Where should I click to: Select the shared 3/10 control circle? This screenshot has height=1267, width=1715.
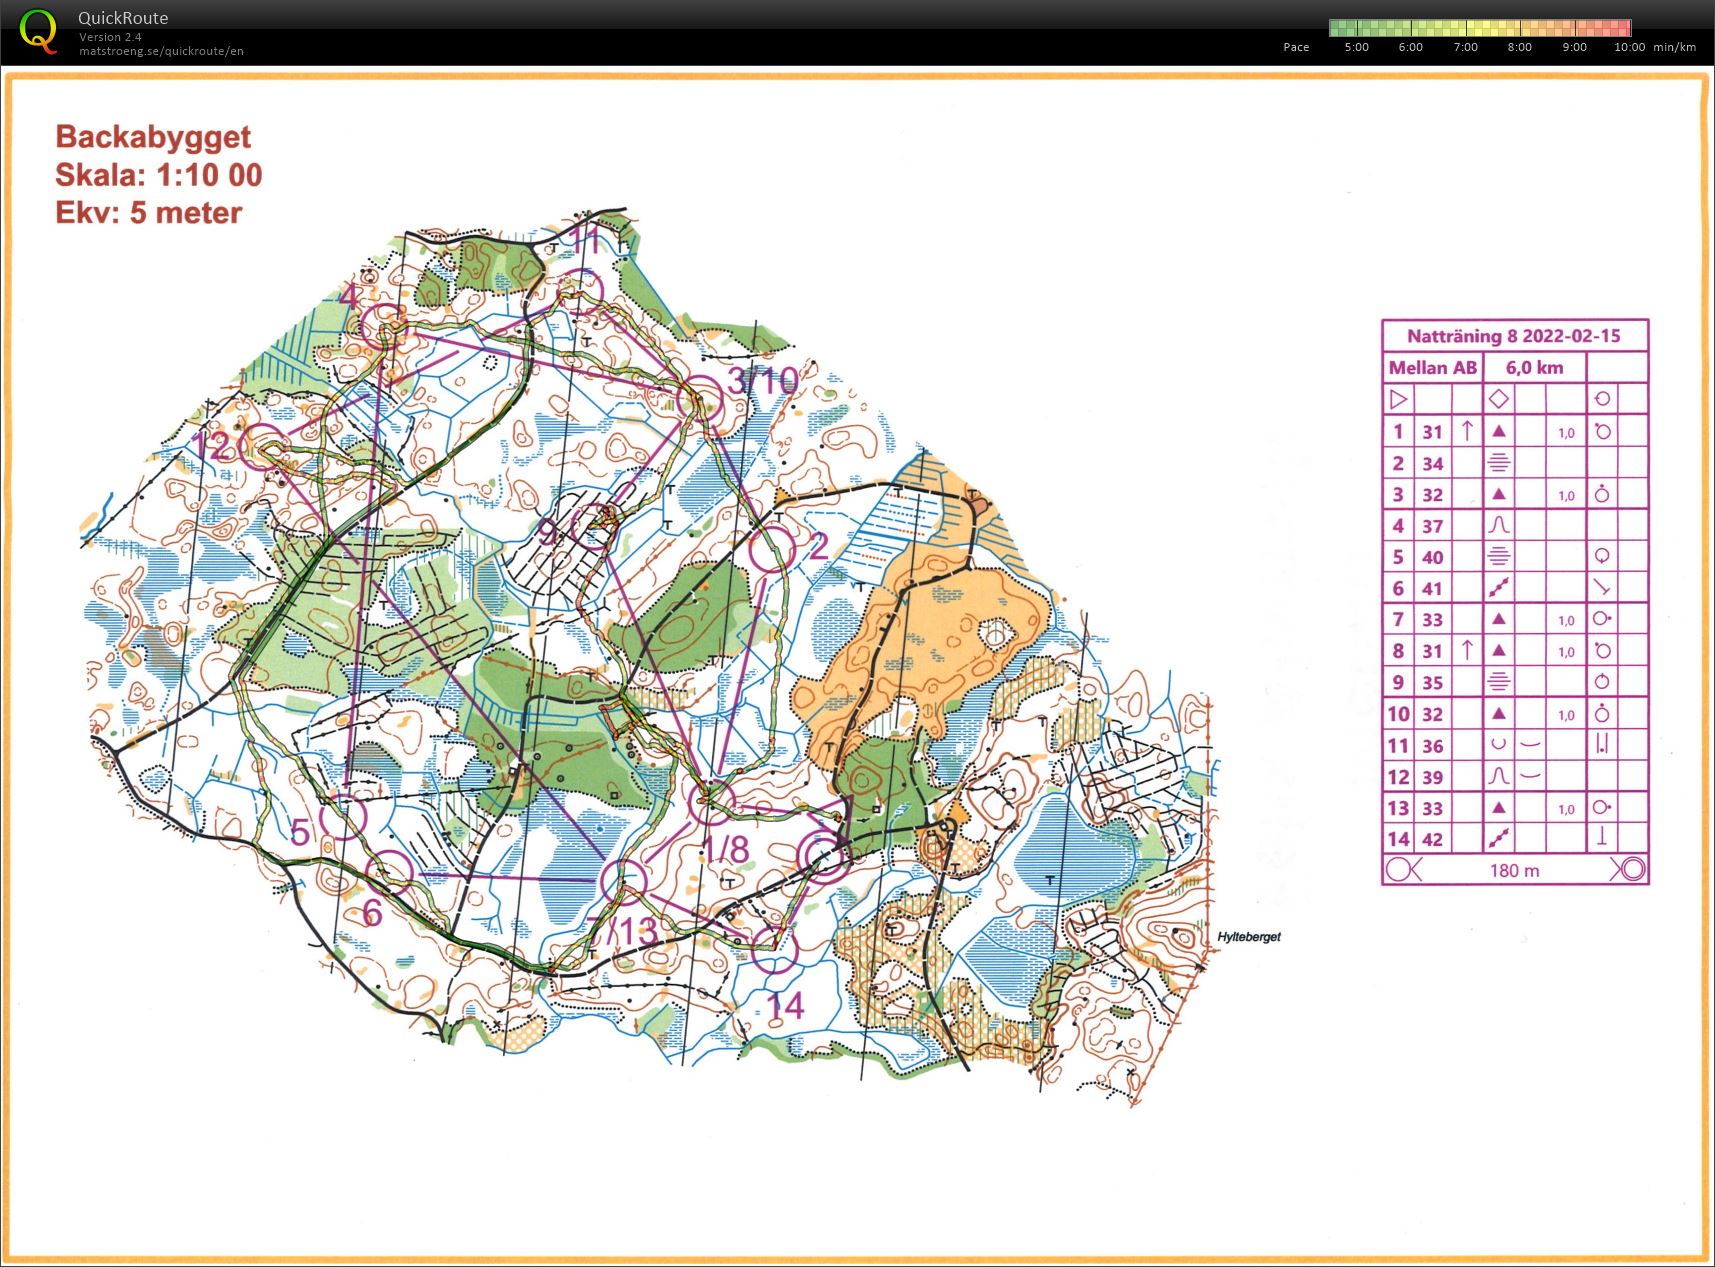click(699, 400)
